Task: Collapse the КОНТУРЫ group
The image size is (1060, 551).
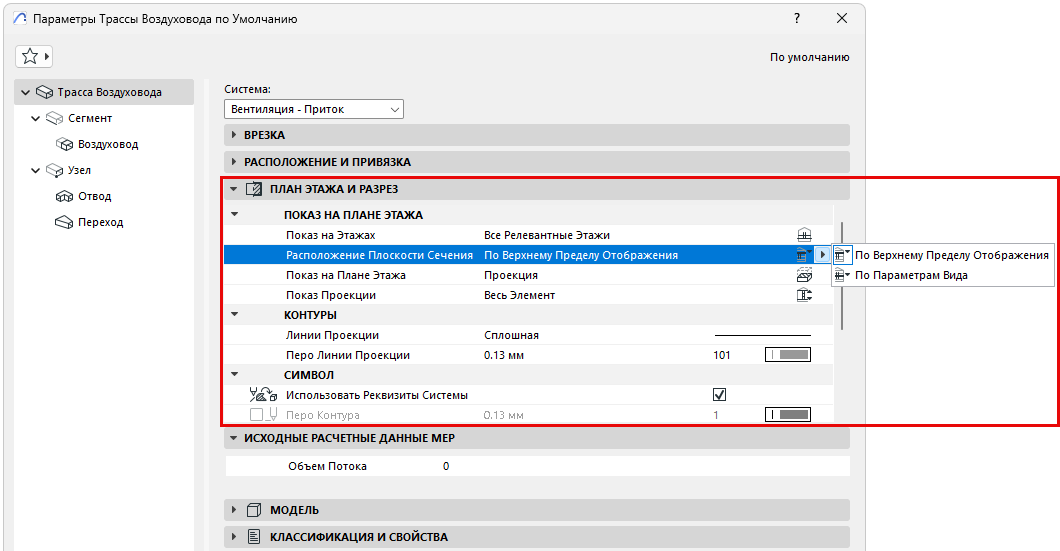Action: (235, 314)
